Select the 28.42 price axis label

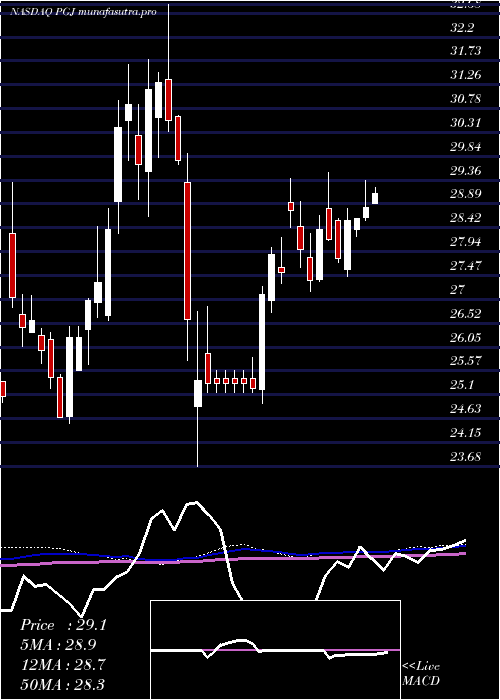click(466, 218)
